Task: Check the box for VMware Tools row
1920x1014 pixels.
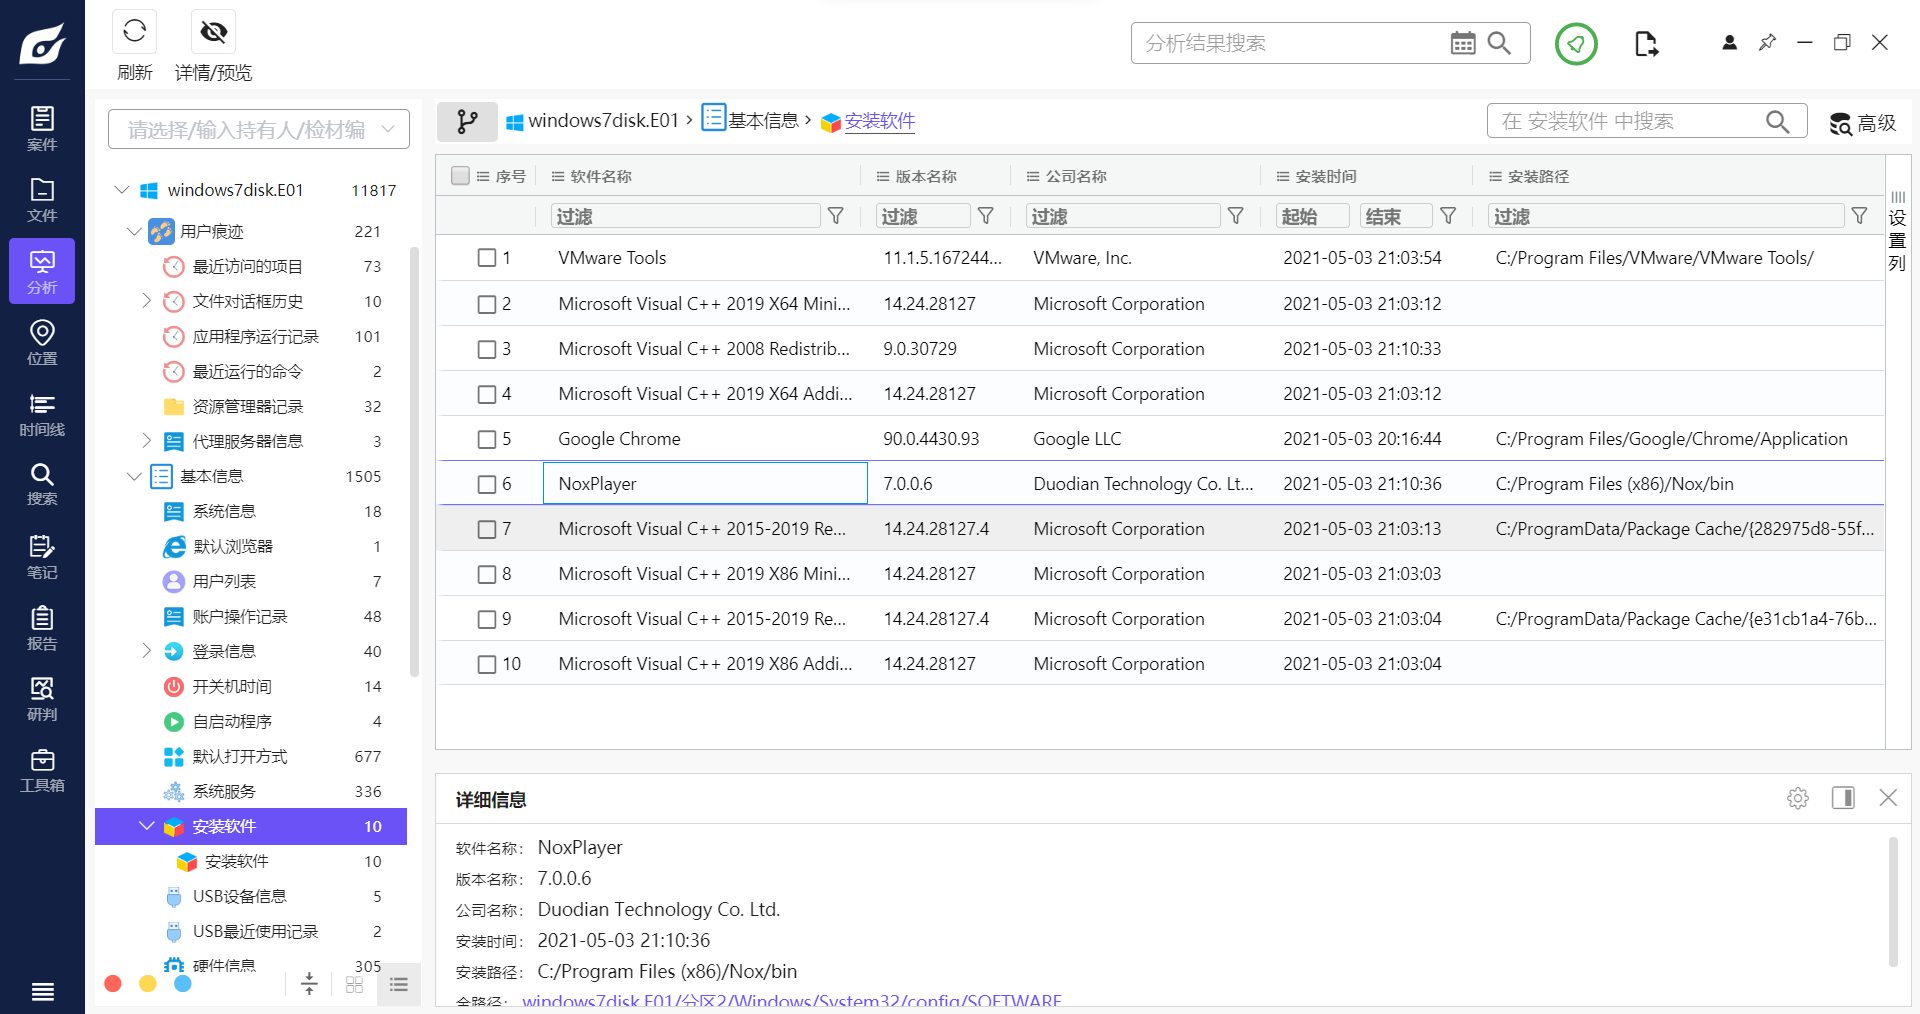Action: click(487, 258)
